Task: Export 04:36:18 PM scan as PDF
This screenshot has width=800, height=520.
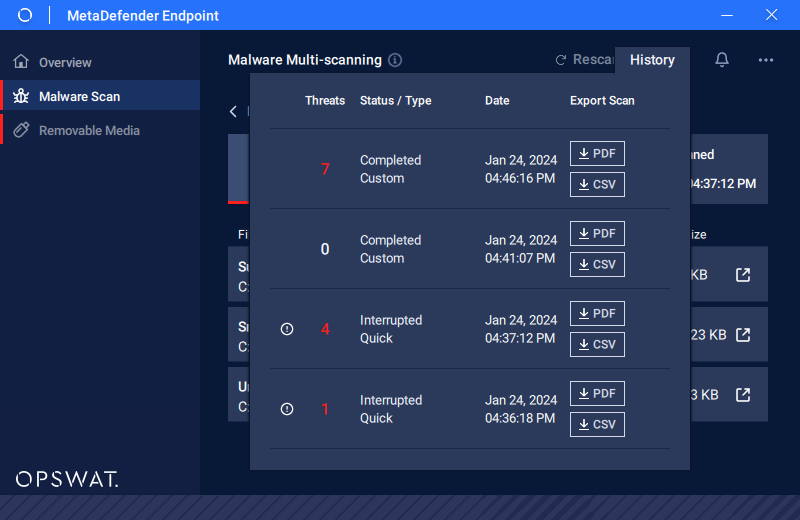Action: (597, 393)
